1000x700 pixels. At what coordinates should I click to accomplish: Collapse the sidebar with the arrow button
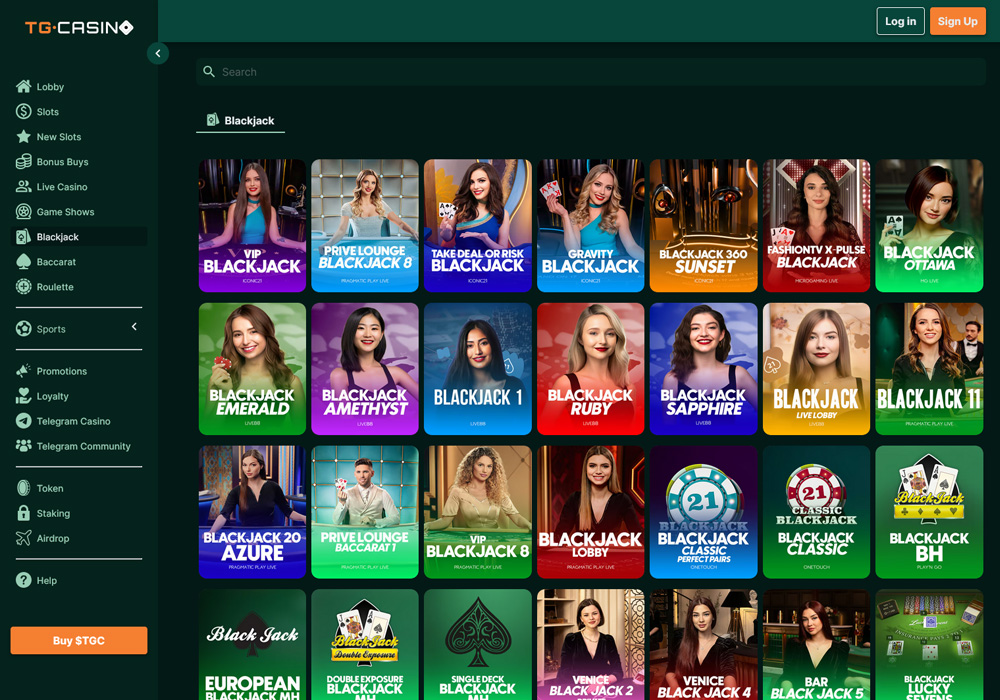click(158, 54)
